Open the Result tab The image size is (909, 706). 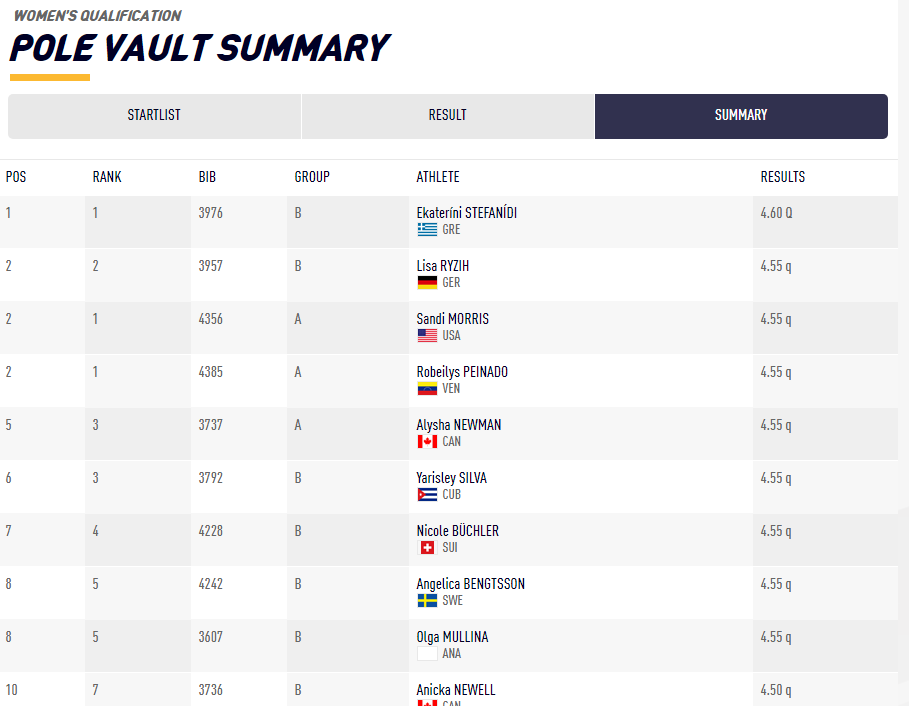(x=447, y=115)
